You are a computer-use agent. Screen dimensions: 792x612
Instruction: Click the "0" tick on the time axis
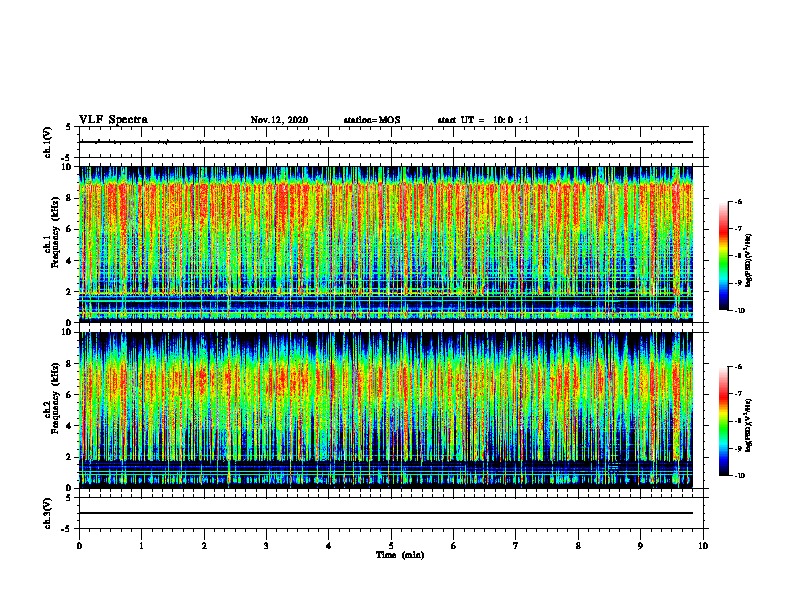pos(79,546)
